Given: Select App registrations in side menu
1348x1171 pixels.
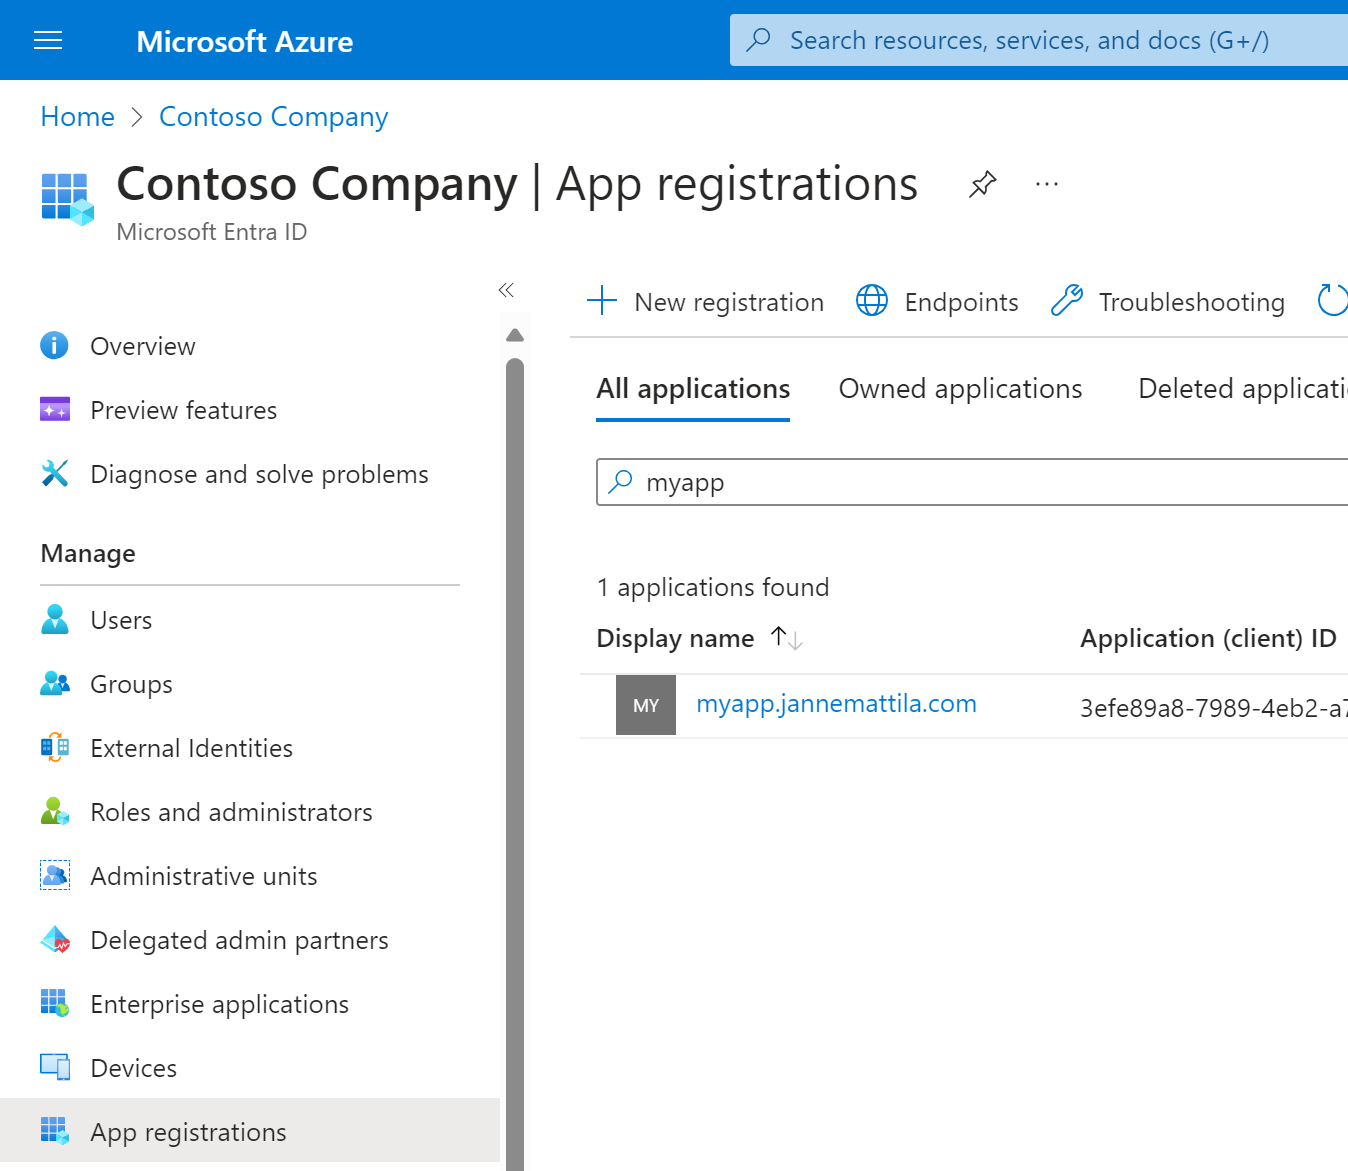Looking at the screenshot, I should click(x=250, y=1130).
